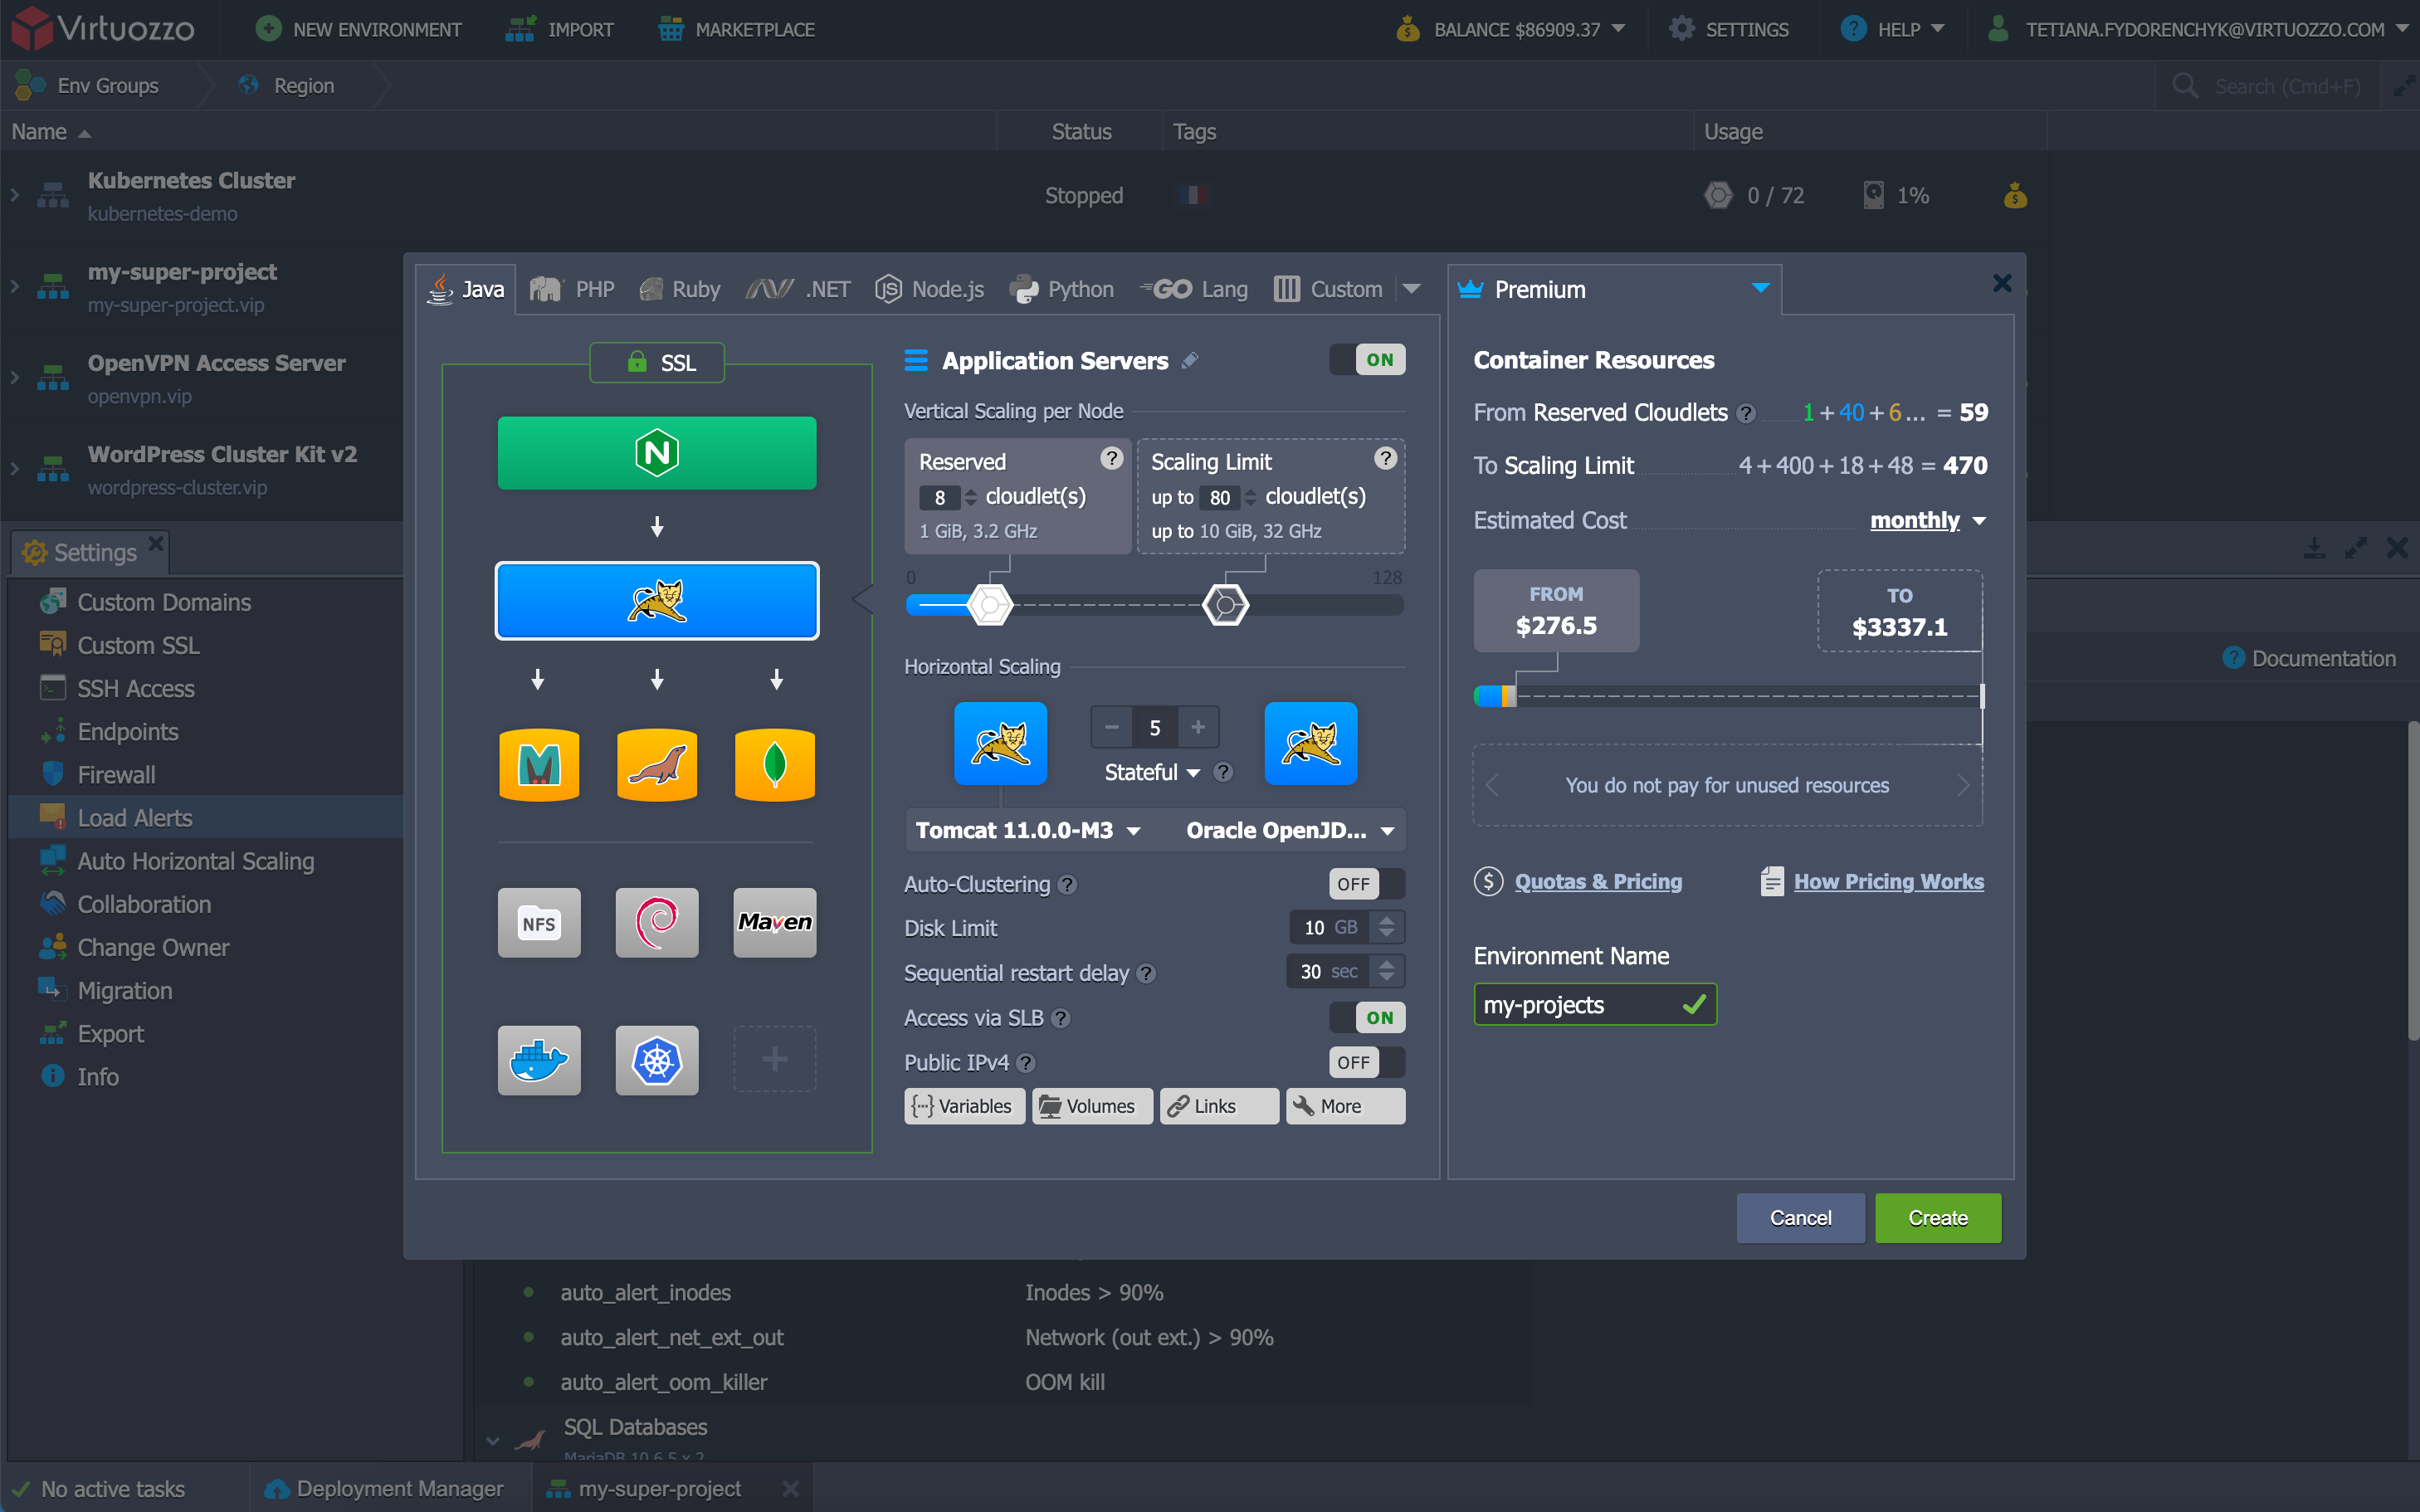
Task: Open Help menu dropdown
Action: (x=1892, y=29)
